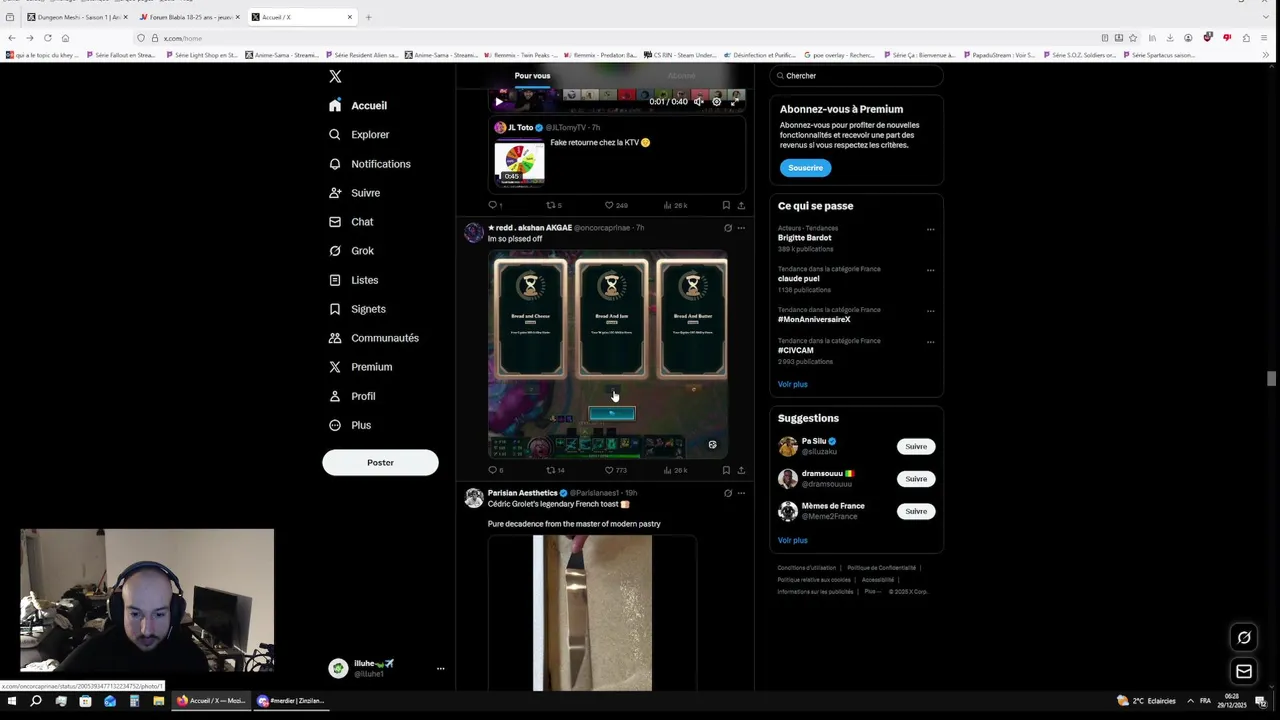Open account menu dots next to illuhe
The height and width of the screenshot is (720, 1280).
(440, 668)
